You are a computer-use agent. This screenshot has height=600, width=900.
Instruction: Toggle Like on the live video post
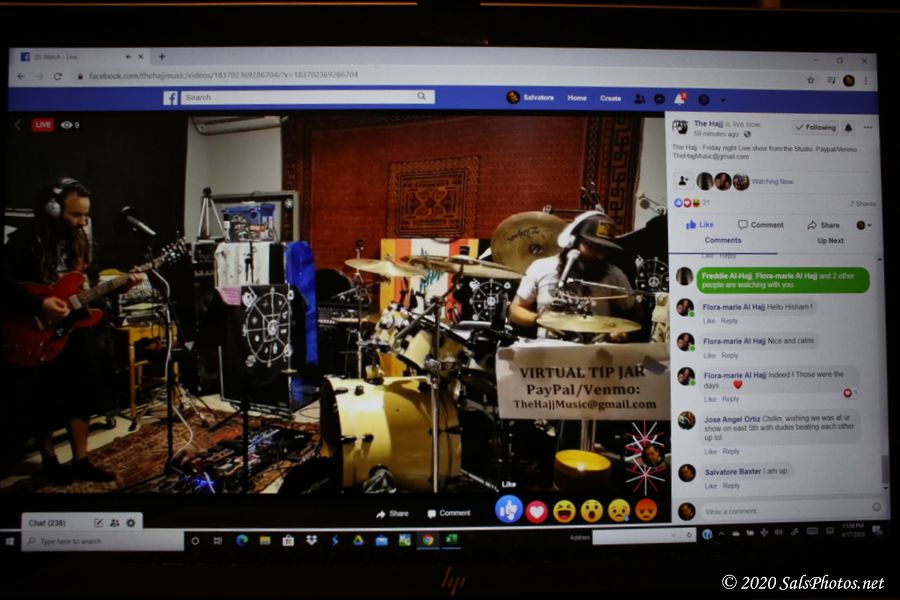click(x=700, y=225)
